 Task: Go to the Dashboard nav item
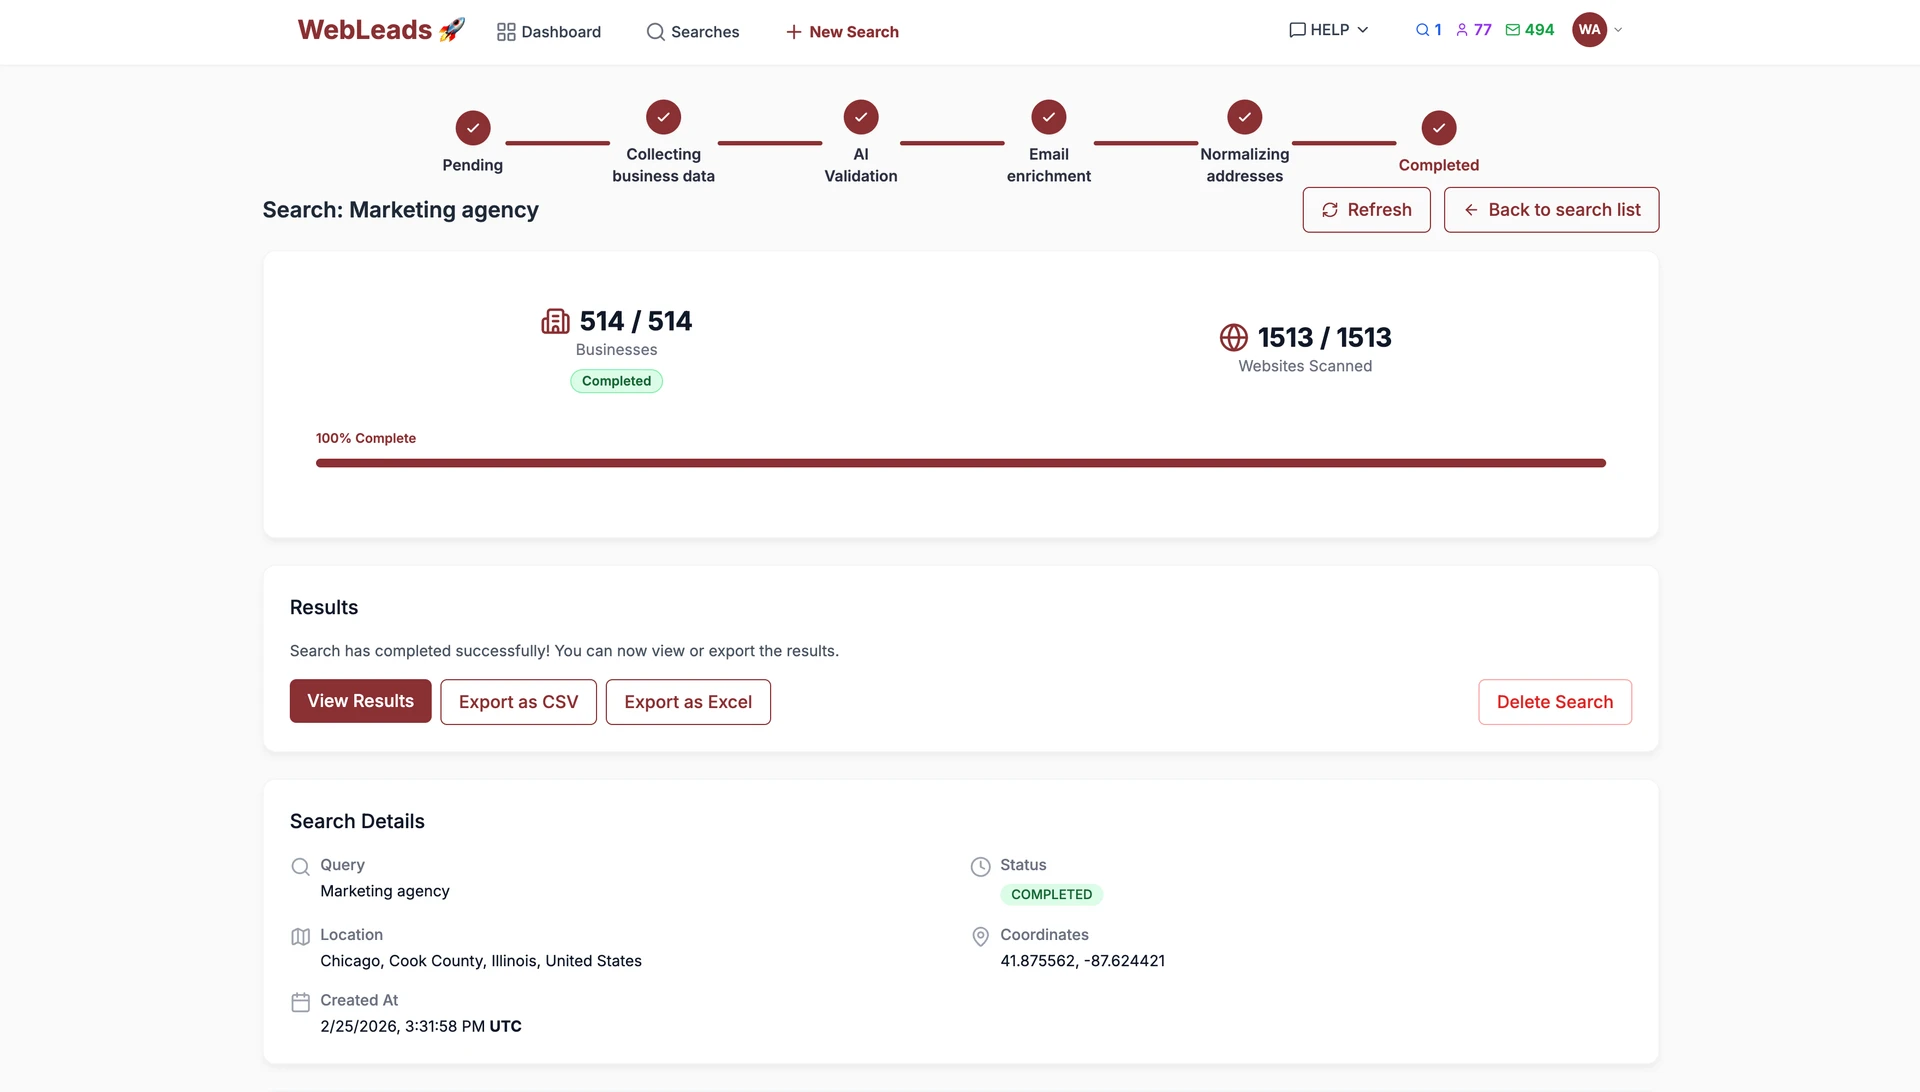pos(549,32)
